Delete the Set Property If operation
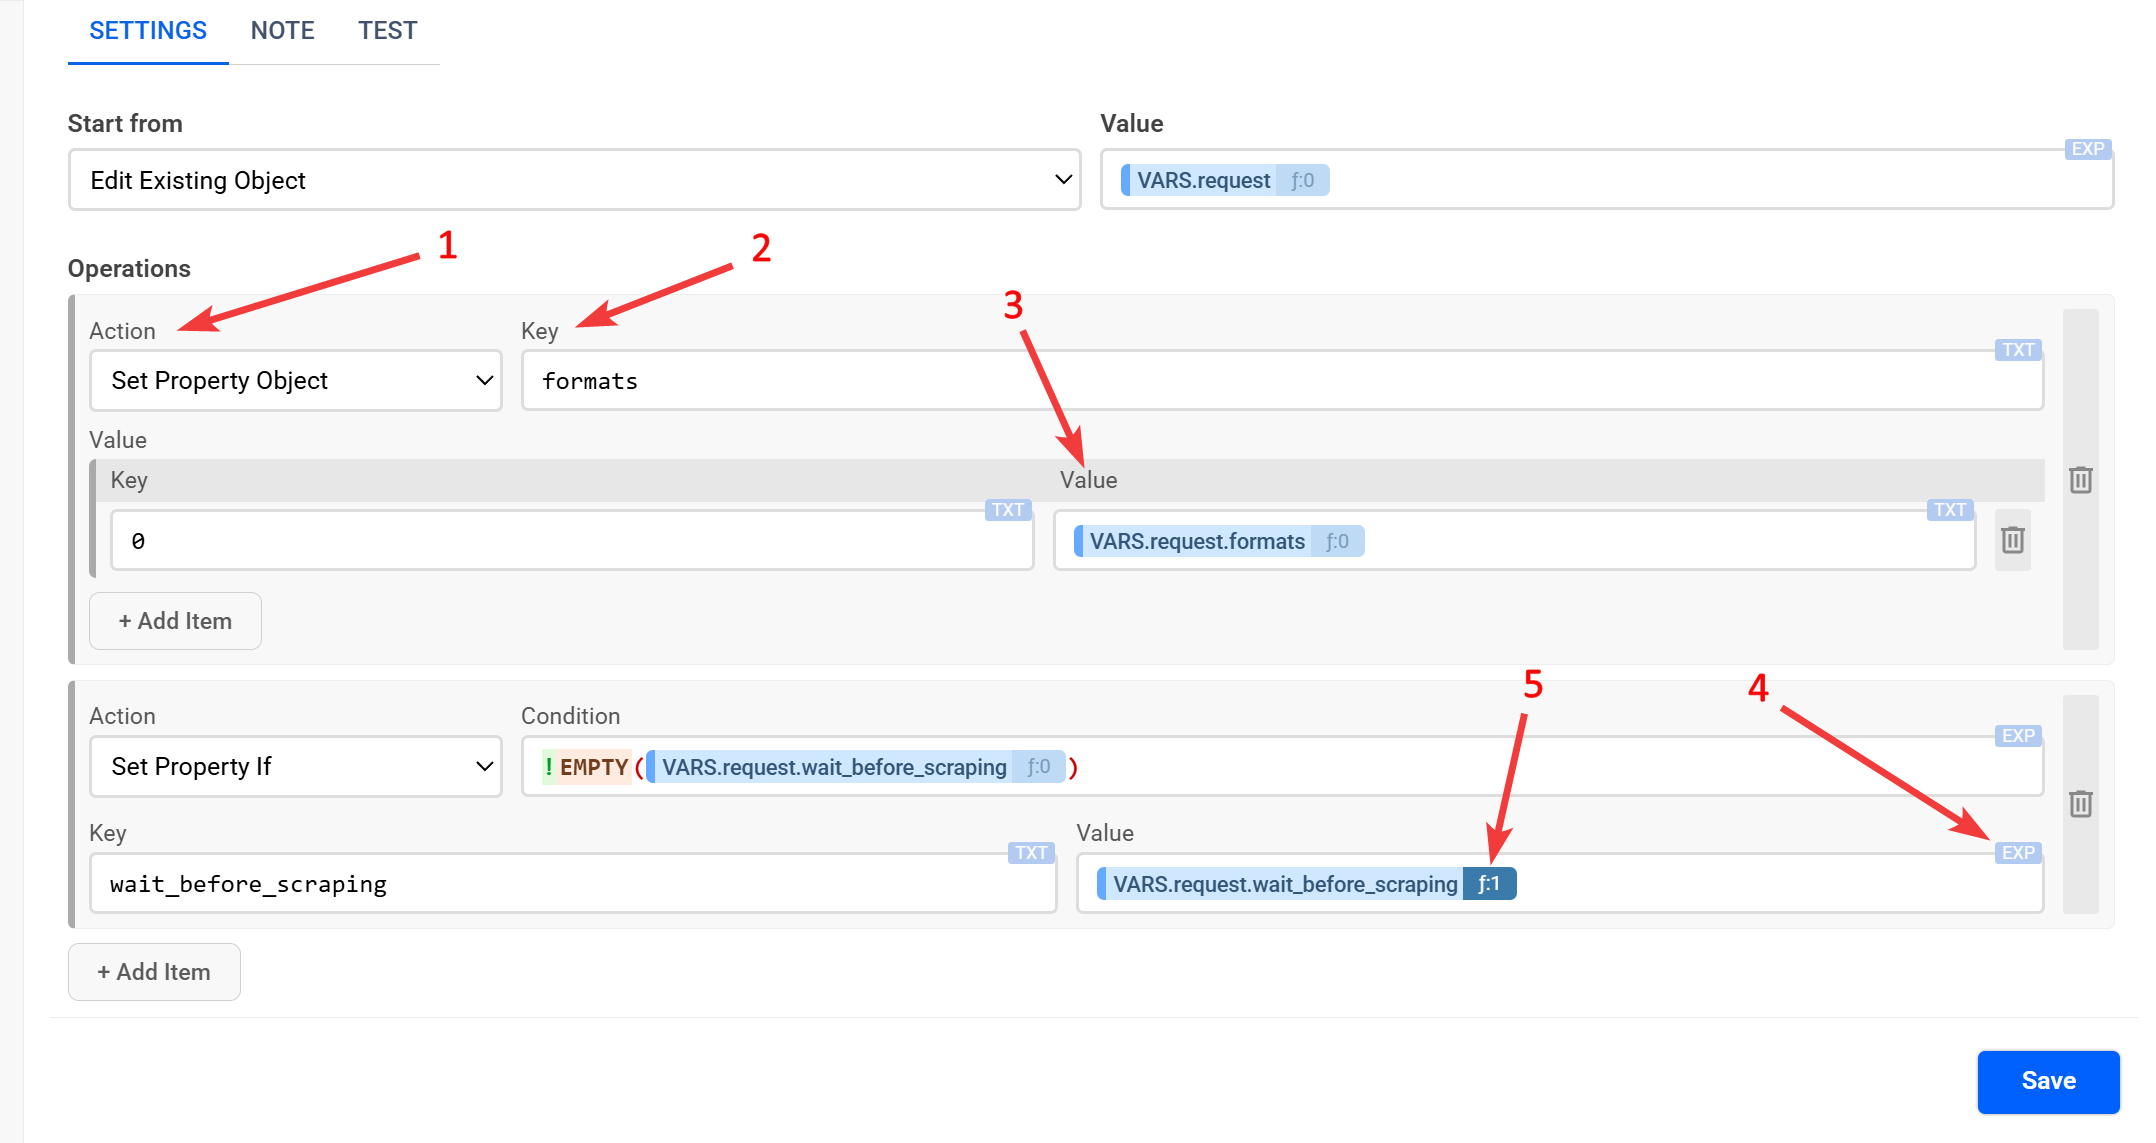Screen dimensions: 2156x1143 pos(2080,803)
